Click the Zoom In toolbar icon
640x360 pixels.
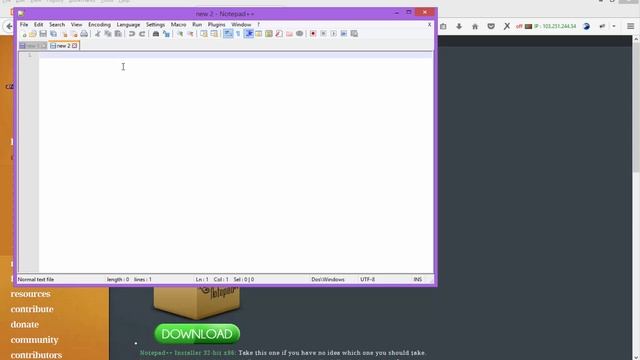(180, 34)
